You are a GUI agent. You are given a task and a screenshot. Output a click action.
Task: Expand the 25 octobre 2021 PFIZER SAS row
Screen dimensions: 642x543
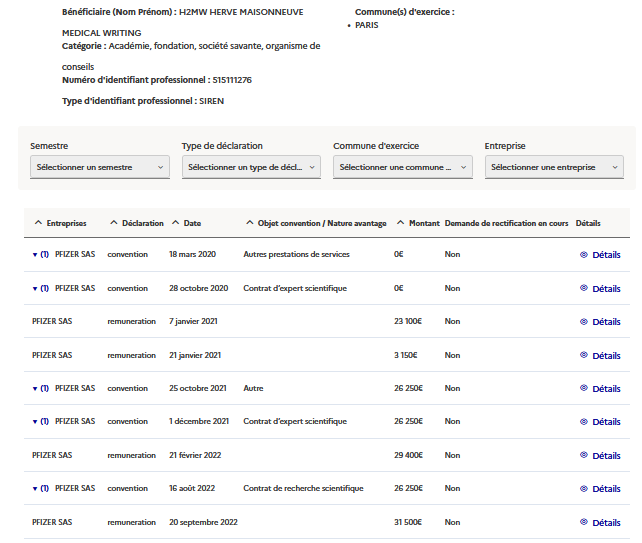pyautogui.click(x=35, y=388)
